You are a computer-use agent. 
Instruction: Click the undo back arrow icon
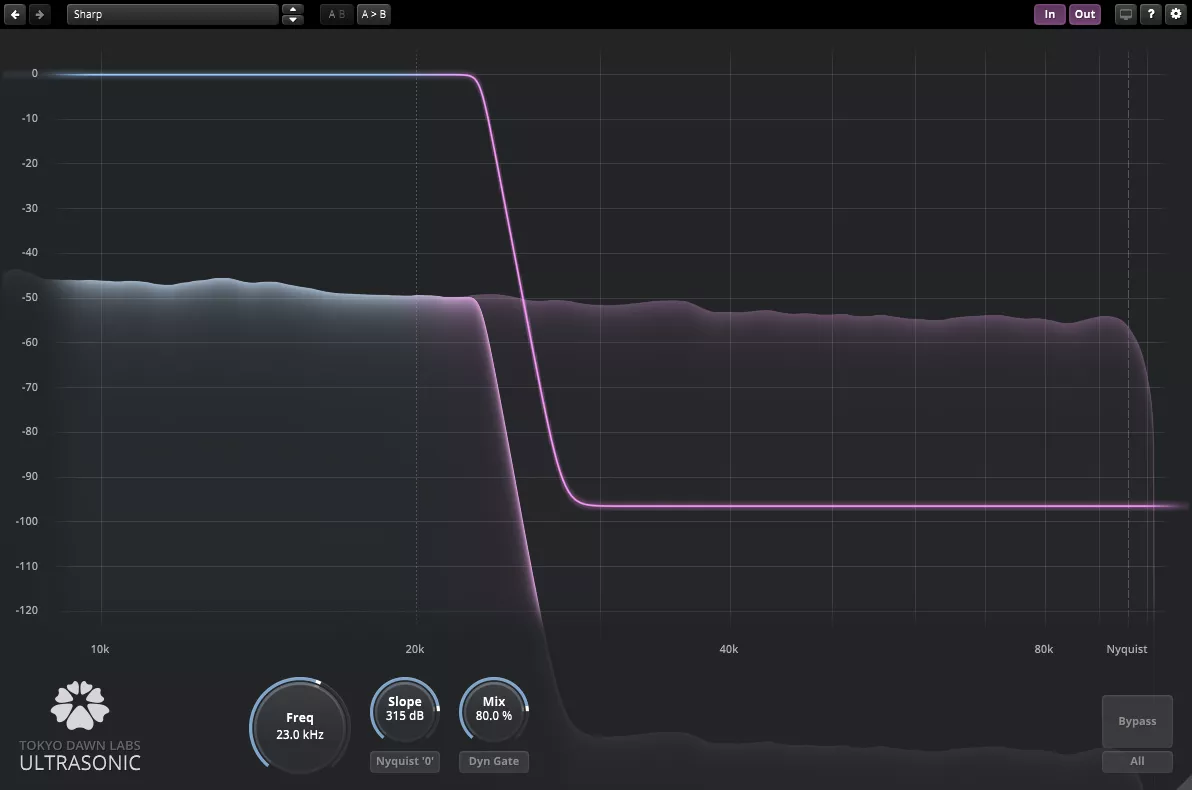coord(15,14)
